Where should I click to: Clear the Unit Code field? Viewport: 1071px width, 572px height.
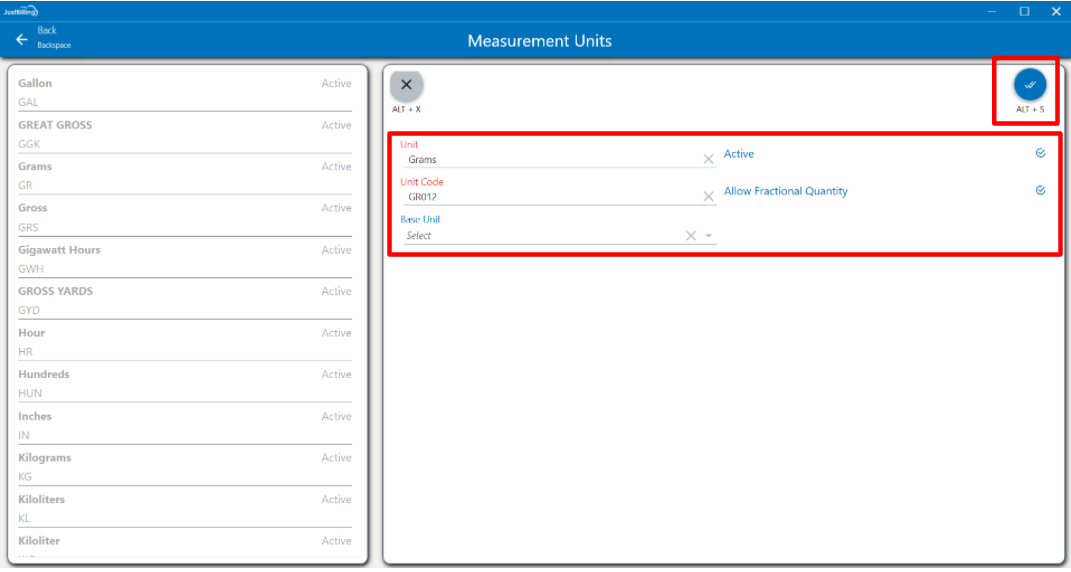point(708,197)
